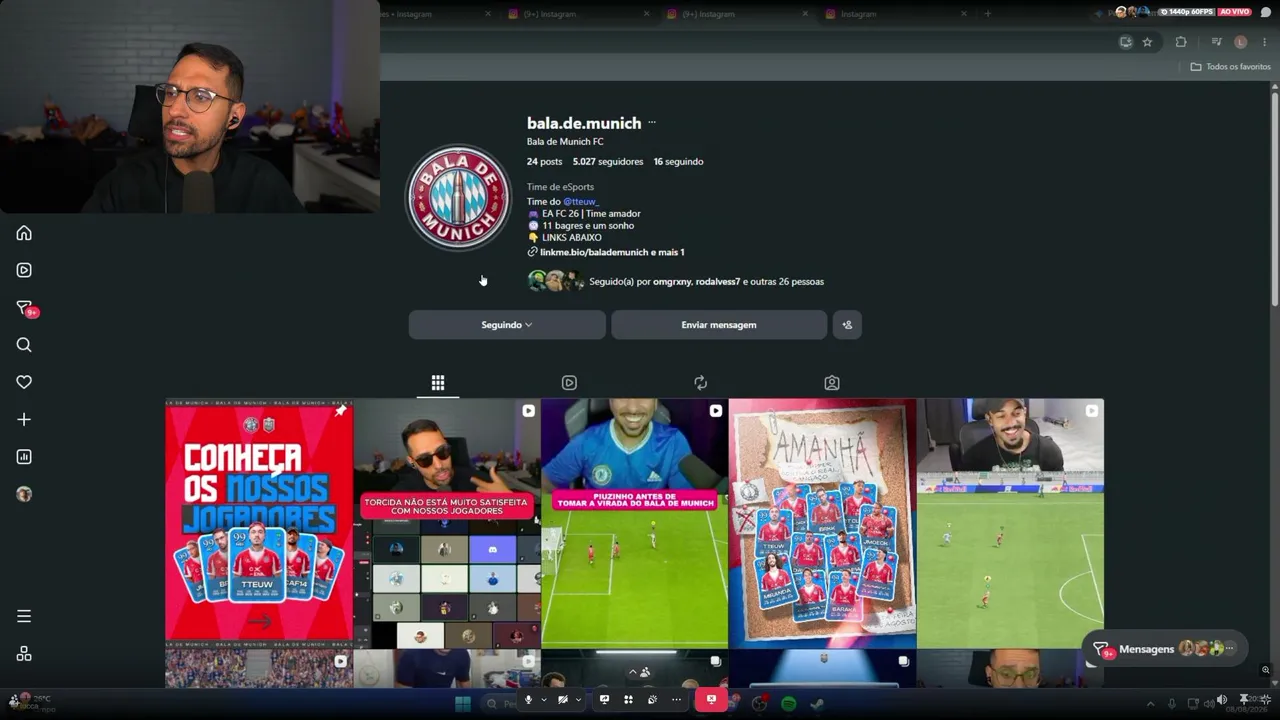Open a new browser tab
1280x720 pixels.
[x=987, y=14]
